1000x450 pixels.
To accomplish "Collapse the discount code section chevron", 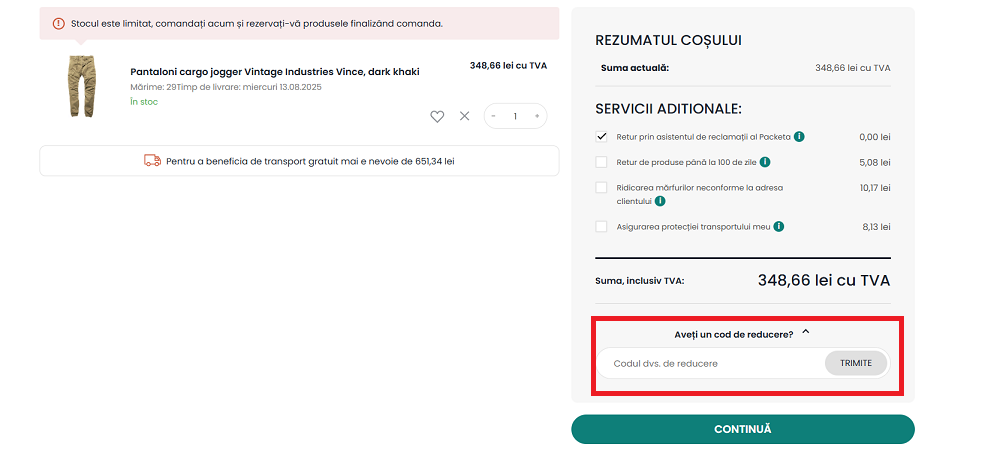I will 806,333.
